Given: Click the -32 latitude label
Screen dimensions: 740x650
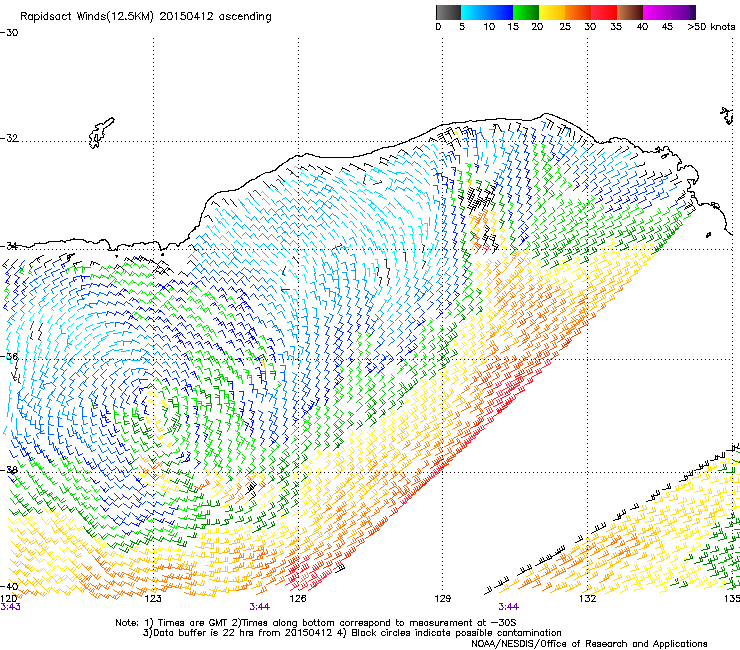Looking at the screenshot, I should 9,138.
